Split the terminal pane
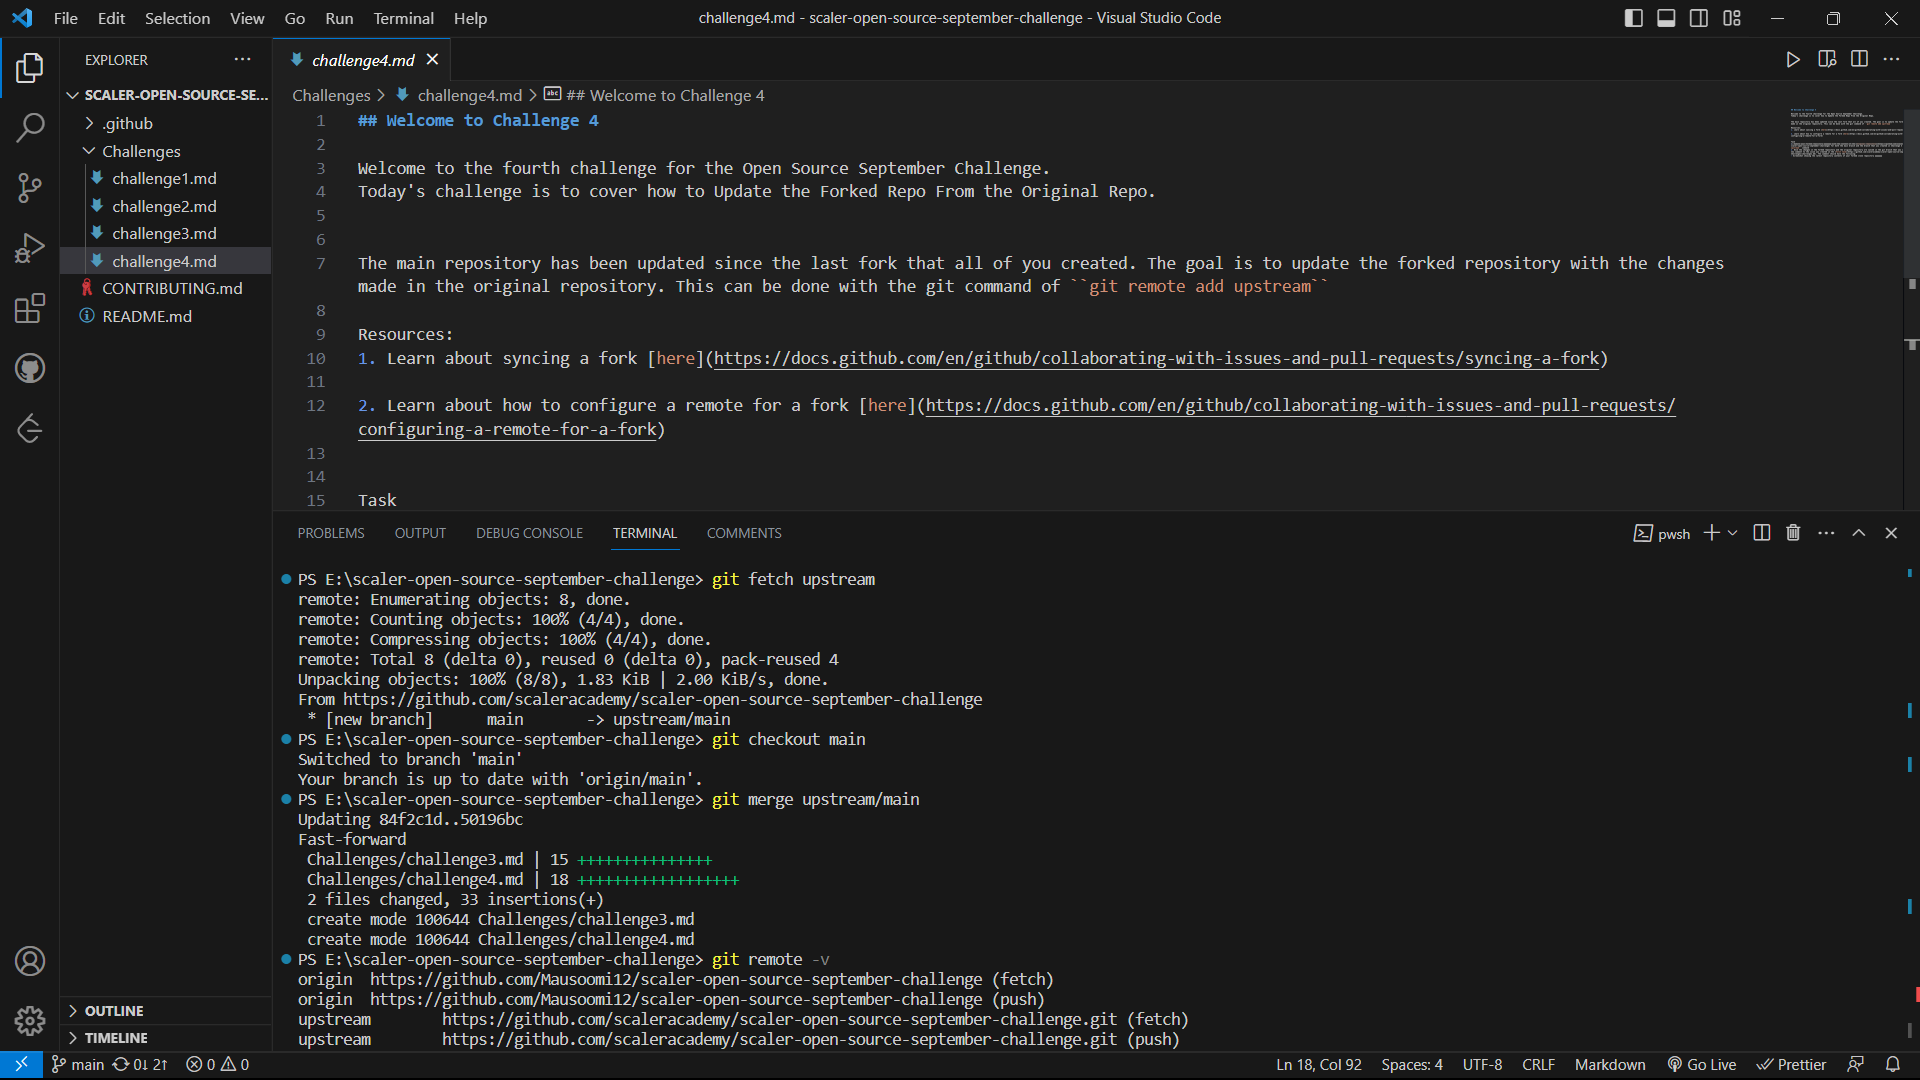The image size is (1920, 1080). tap(1760, 533)
